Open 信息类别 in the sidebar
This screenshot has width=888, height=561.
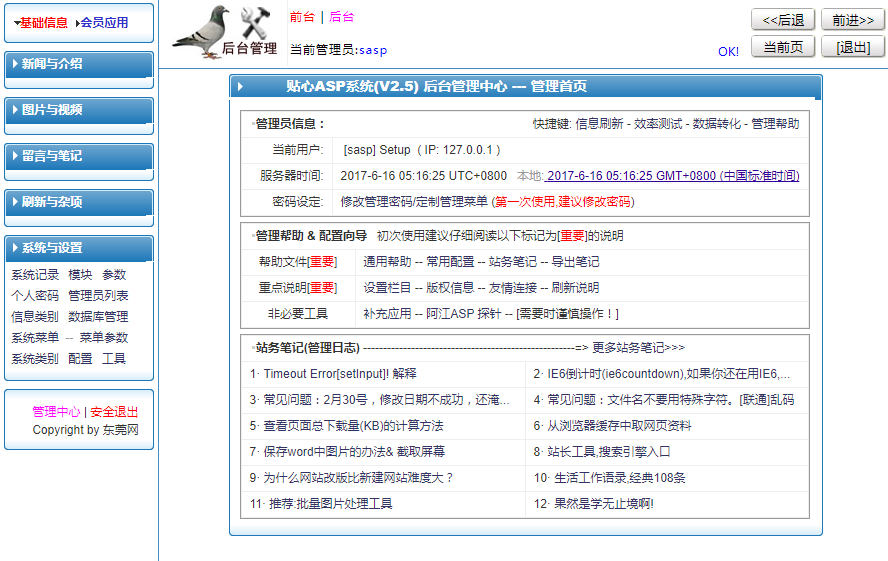pos(35,316)
